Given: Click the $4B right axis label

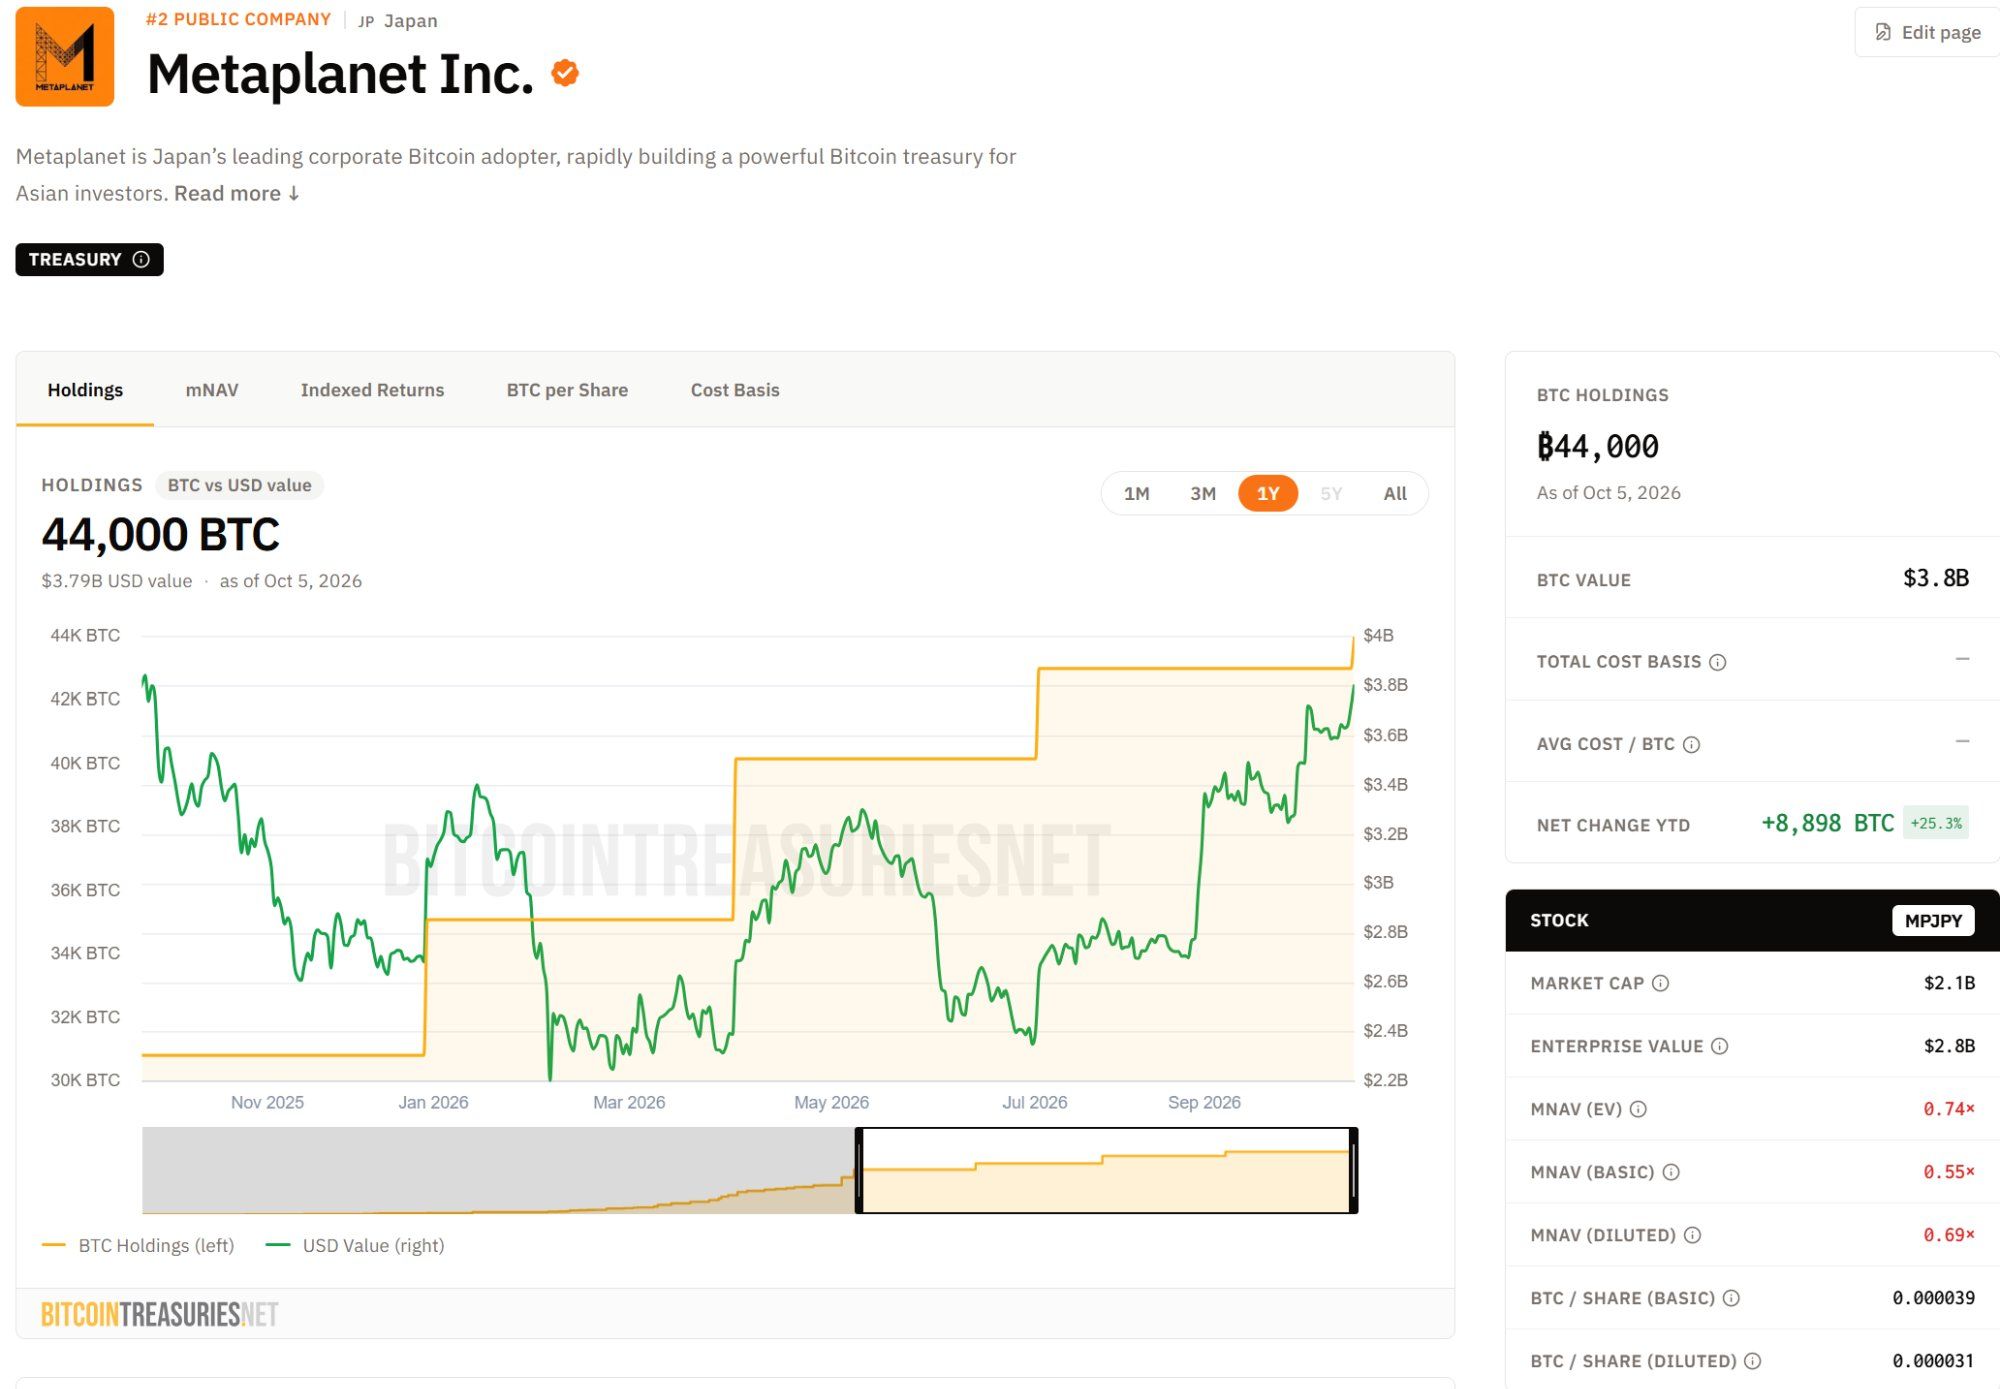Looking at the screenshot, I should 1378,635.
